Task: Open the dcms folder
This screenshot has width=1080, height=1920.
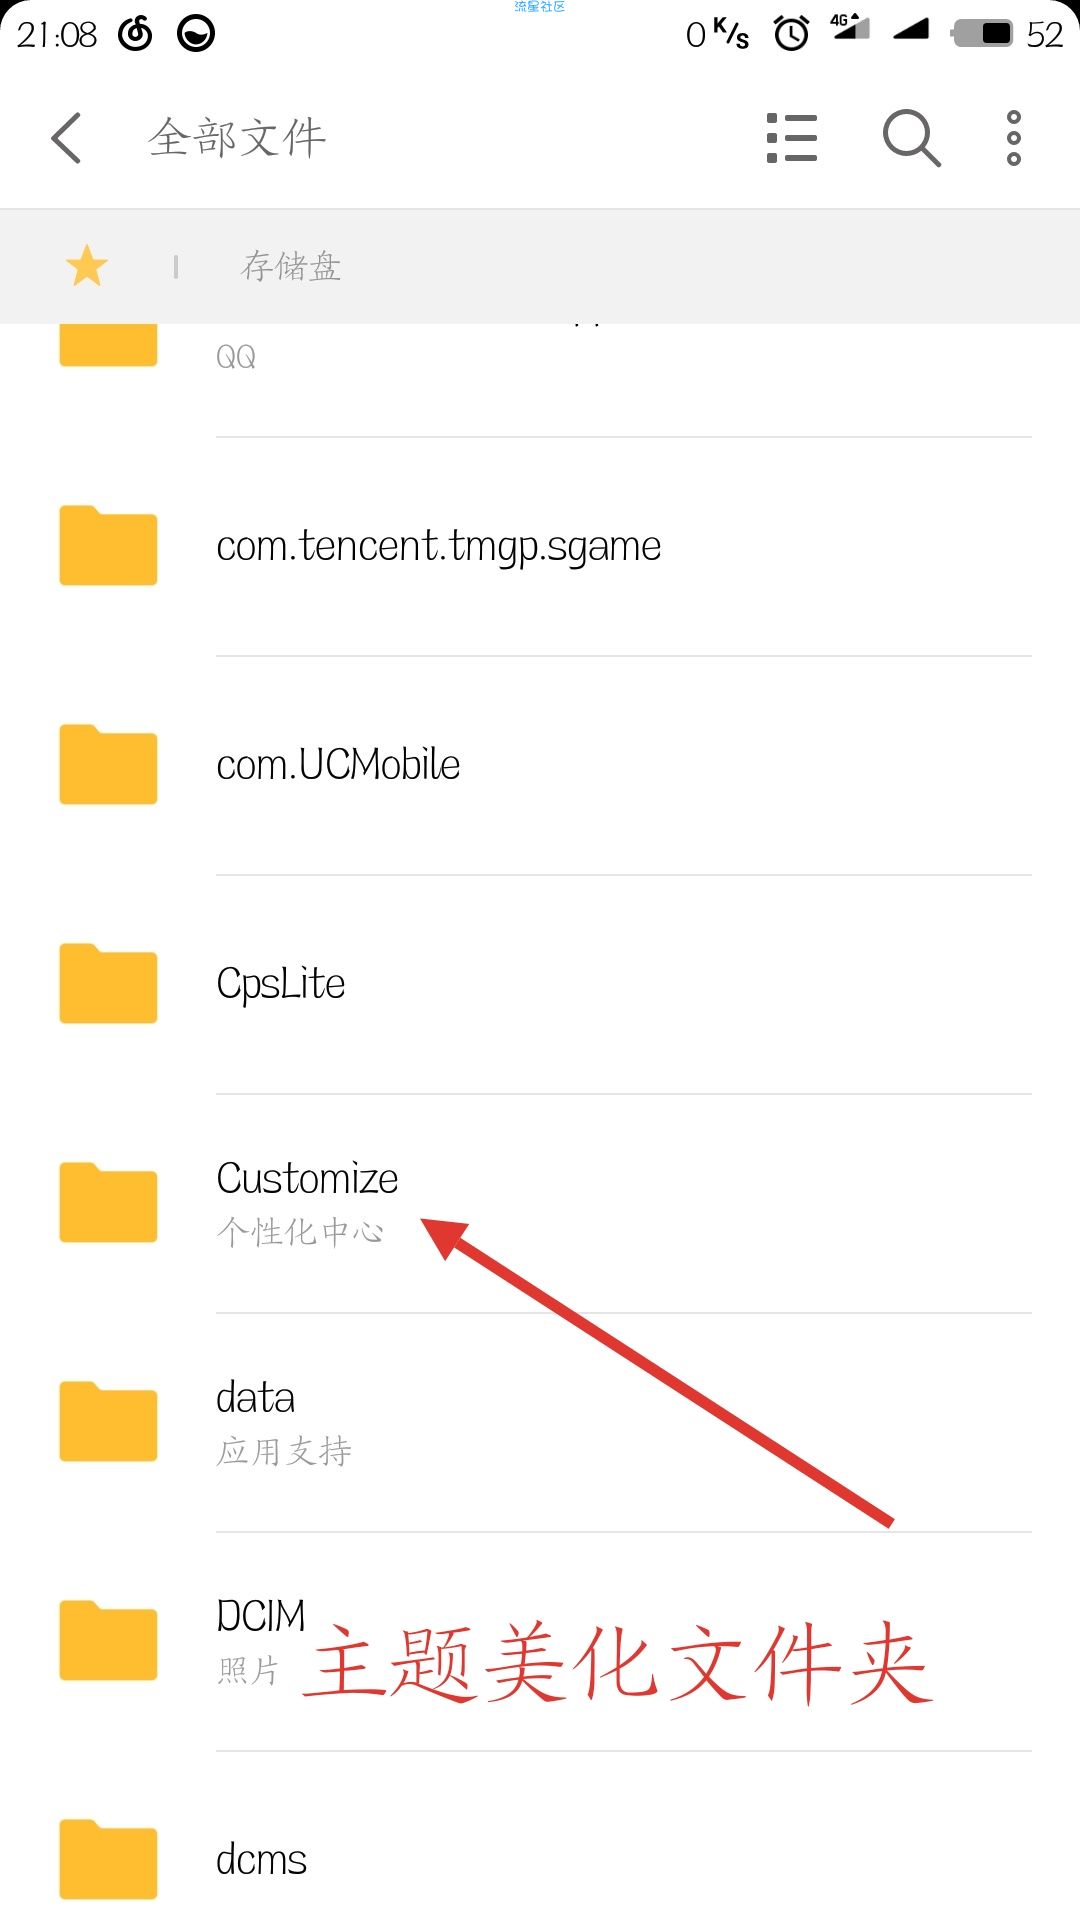Action: pos(540,1850)
